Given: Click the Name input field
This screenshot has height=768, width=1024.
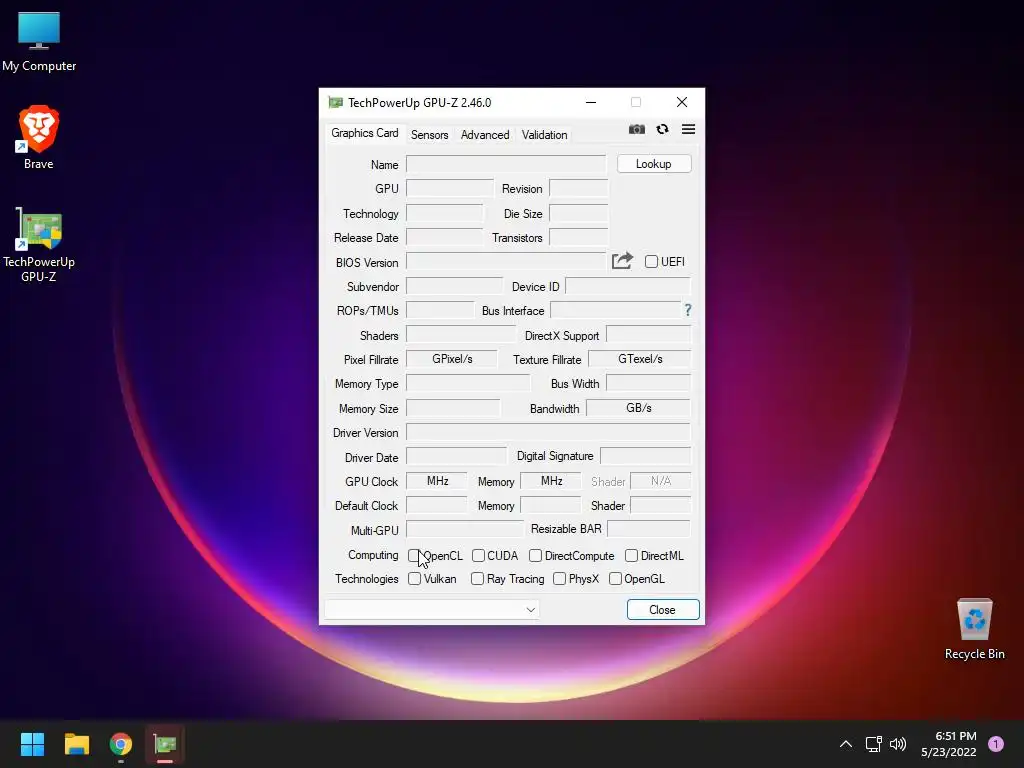Looking at the screenshot, I should pyautogui.click(x=506, y=164).
